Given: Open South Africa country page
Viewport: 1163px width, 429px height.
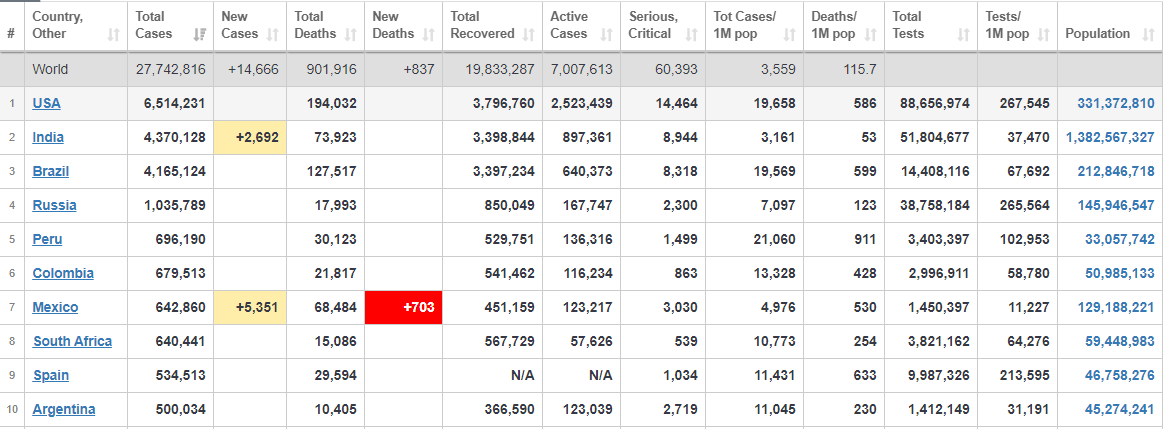Looking at the screenshot, I should pos(73,341).
